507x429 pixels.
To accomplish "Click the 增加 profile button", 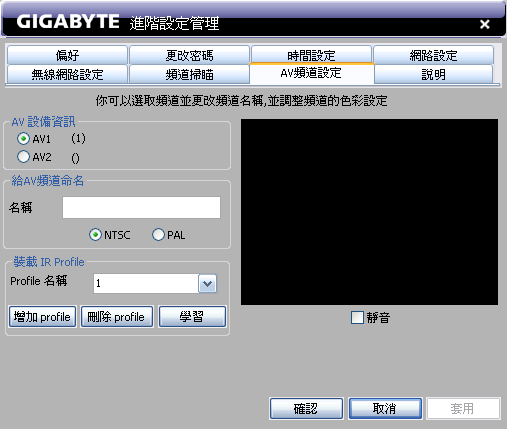I will coord(43,316).
